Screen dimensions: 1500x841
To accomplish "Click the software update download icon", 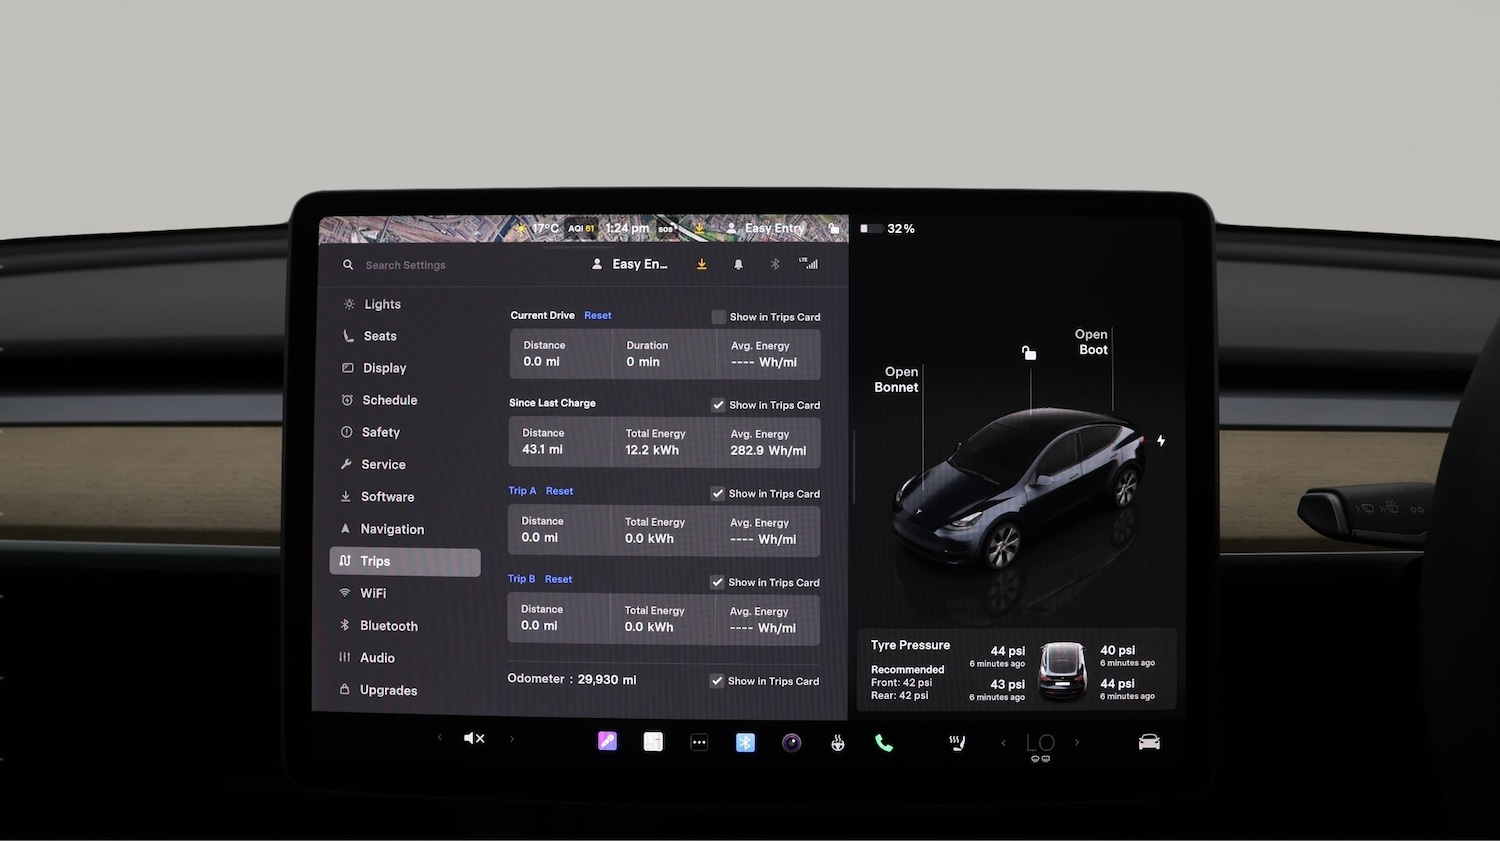I will click(701, 263).
